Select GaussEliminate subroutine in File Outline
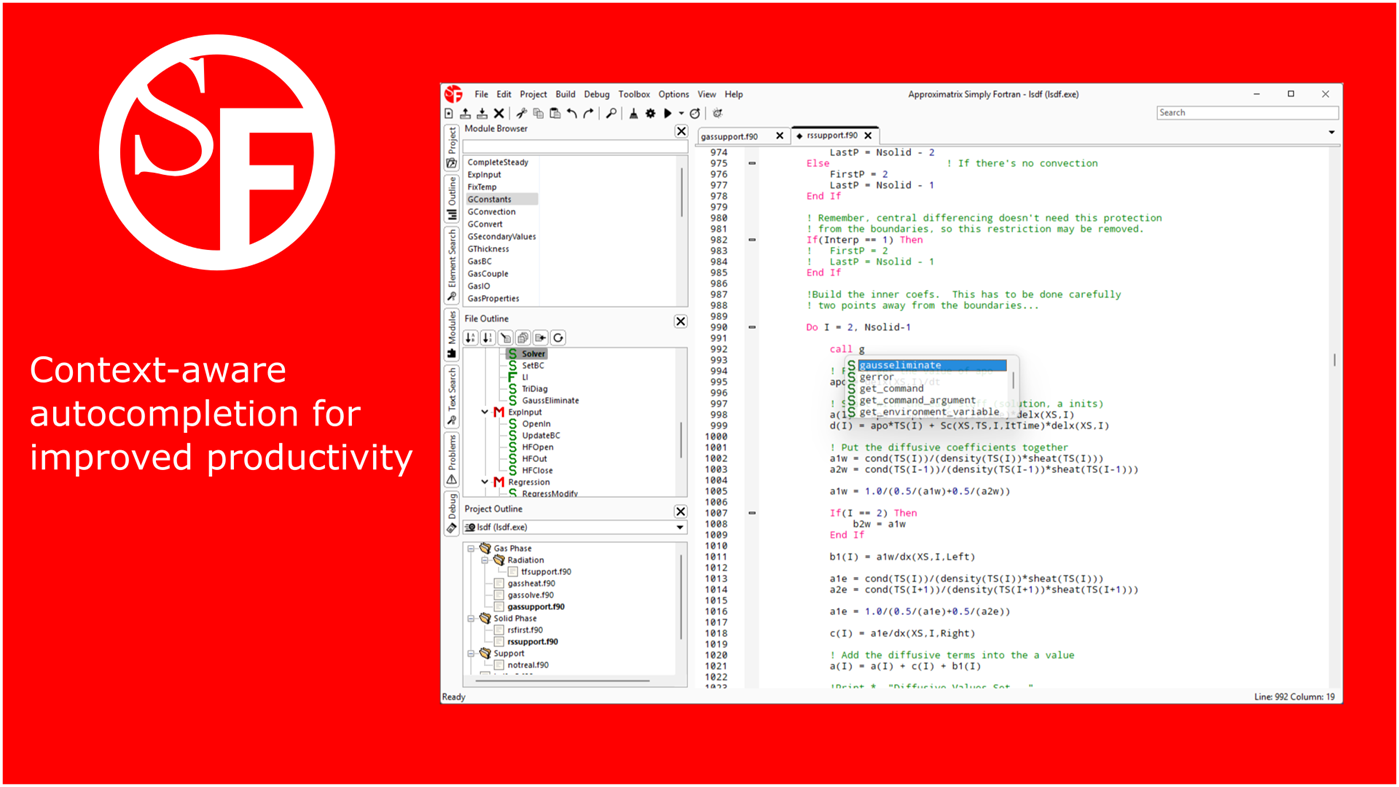The image size is (1399, 787). pyautogui.click(x=550, y=400)
